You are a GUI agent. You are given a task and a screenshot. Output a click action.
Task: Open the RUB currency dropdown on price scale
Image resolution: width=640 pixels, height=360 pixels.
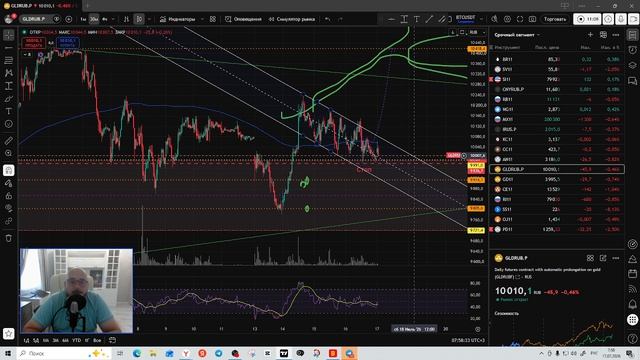(477, 32)
